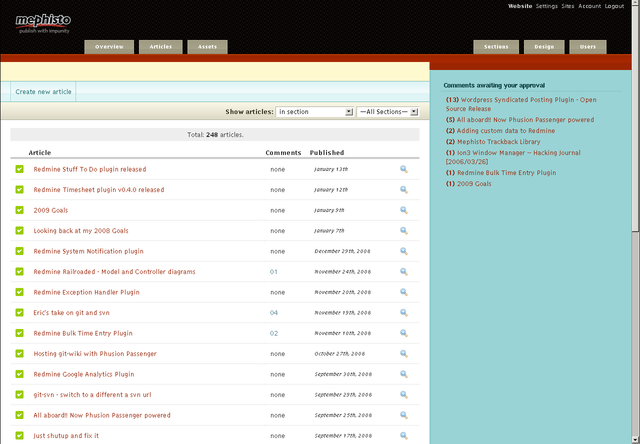The image size is (640, 444).
Task: Open Account in top menu
Action: tap(589, 6)
